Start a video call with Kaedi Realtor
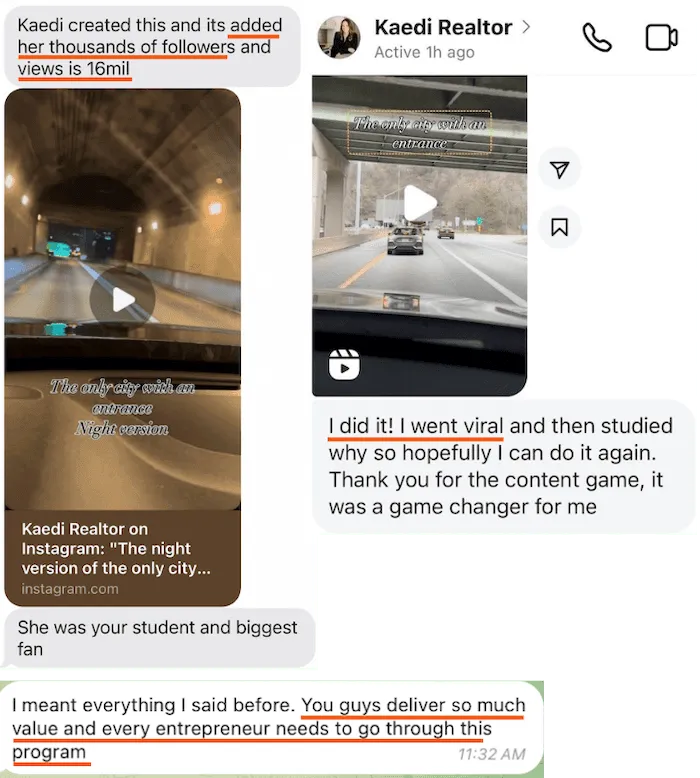This screenshot has height=778, width=700. (662, 38)
